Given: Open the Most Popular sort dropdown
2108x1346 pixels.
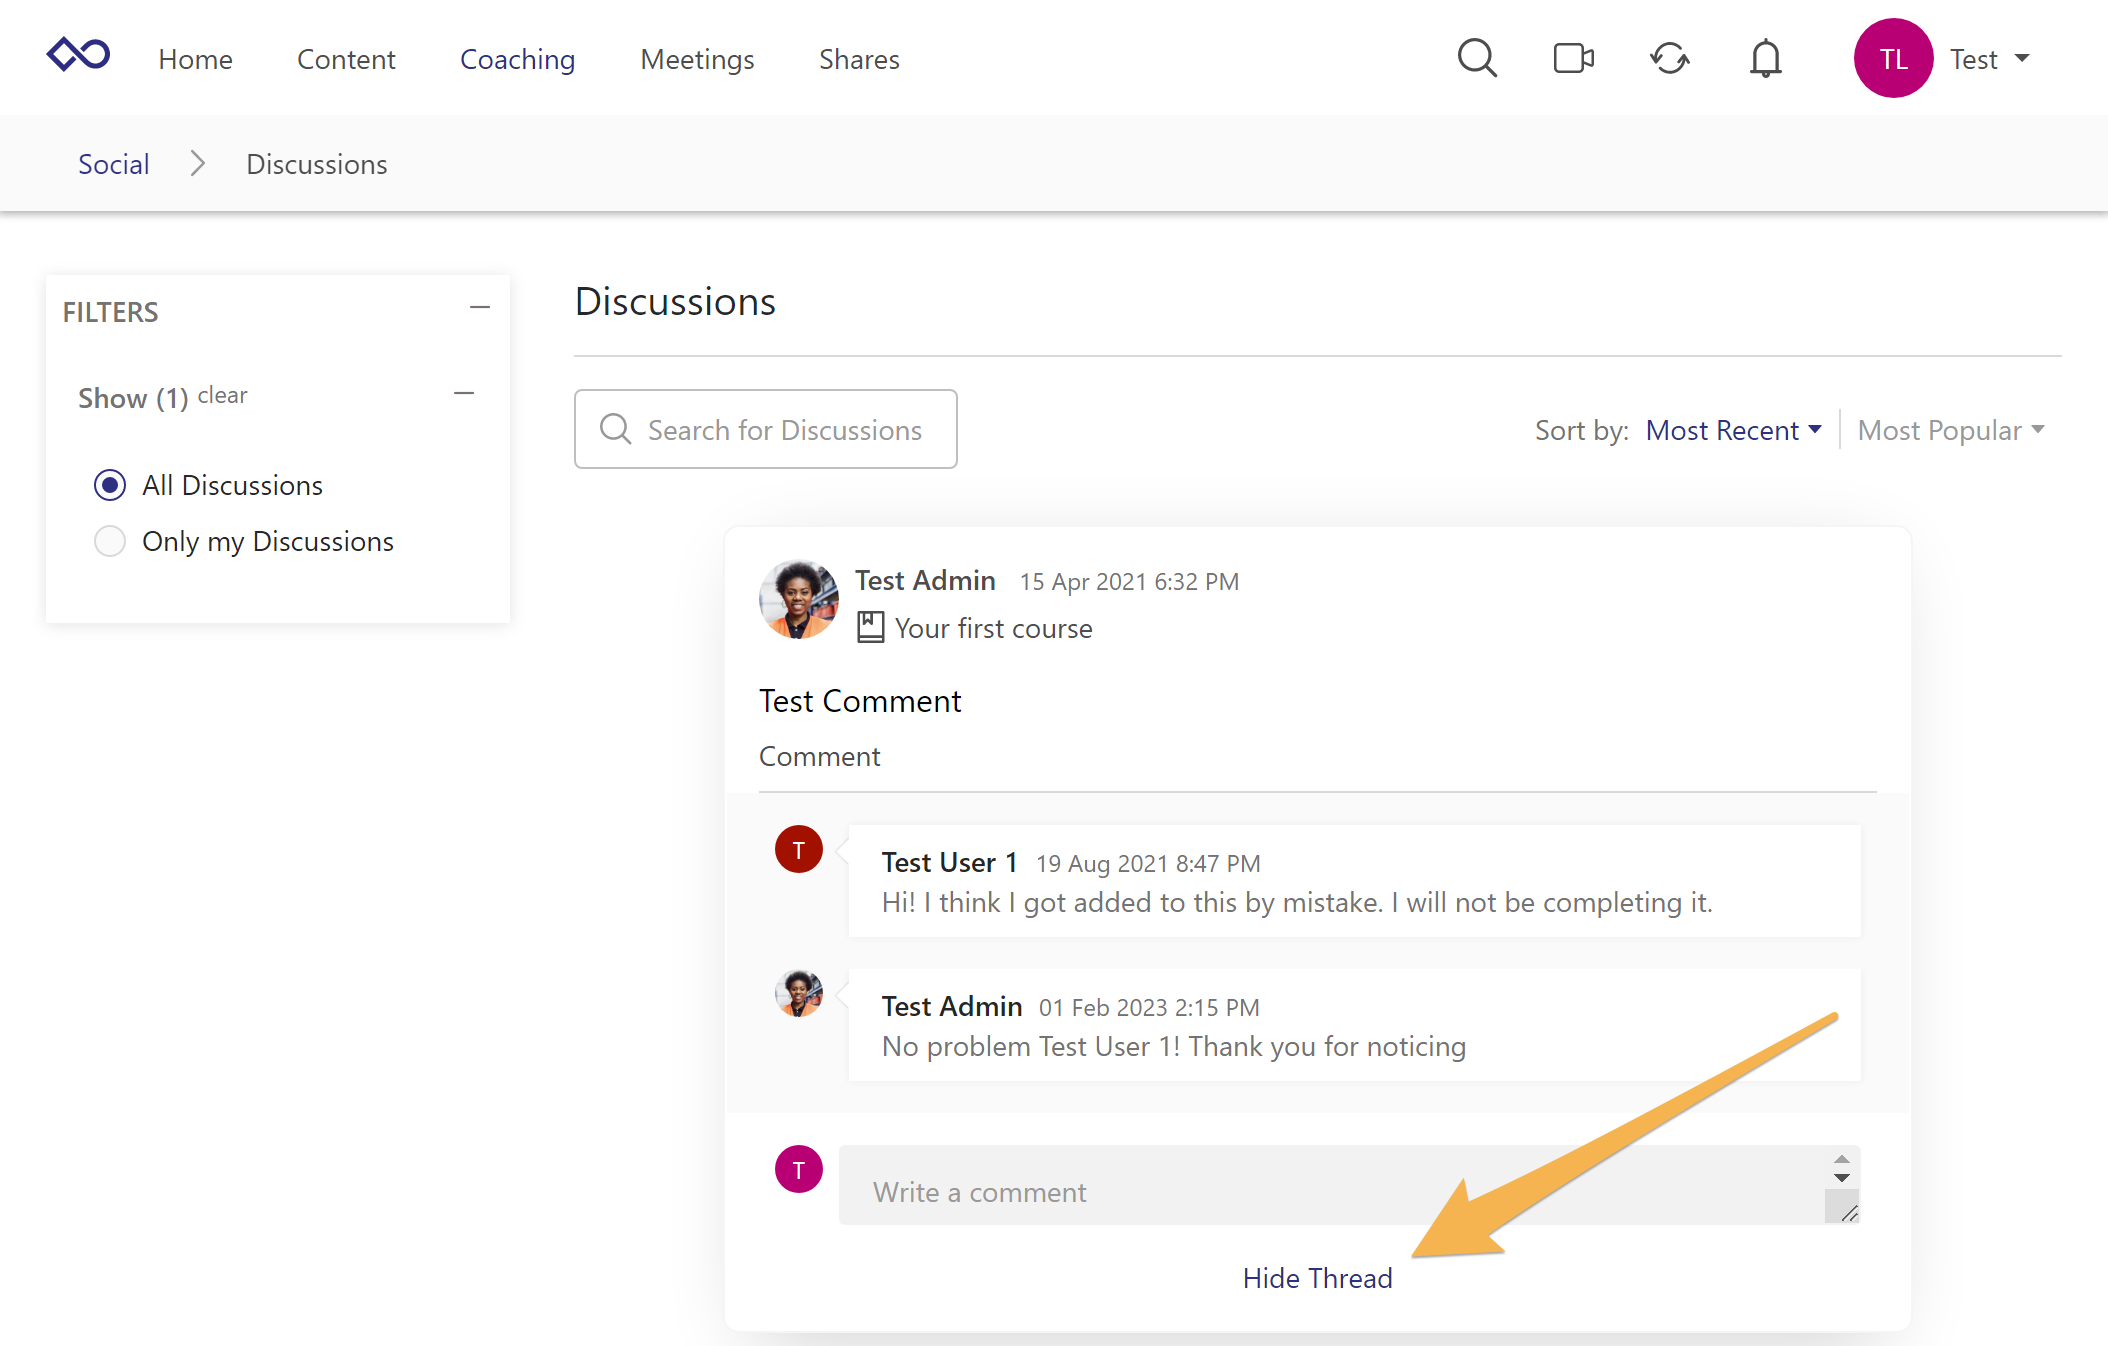Looking at the screenshot, I should [1950, 430].
